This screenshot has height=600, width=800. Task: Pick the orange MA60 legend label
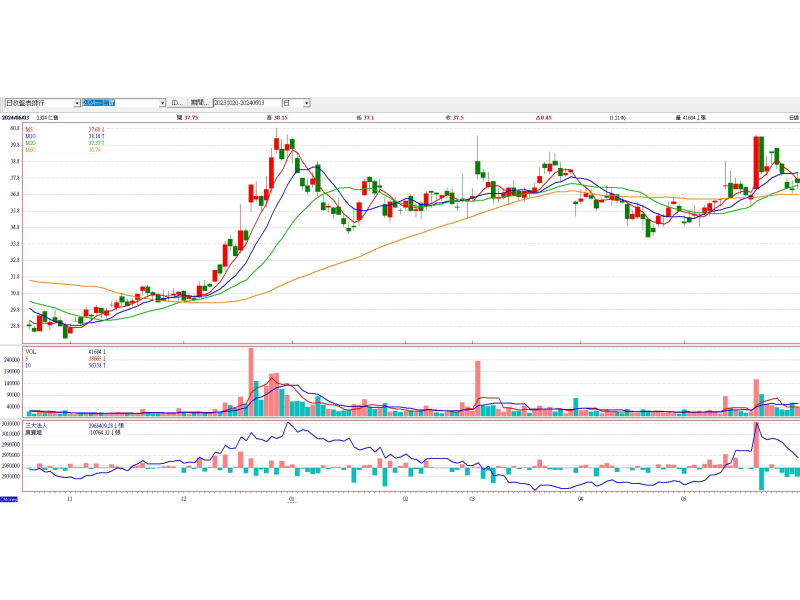pyautogui.click(x=31, y=150)
